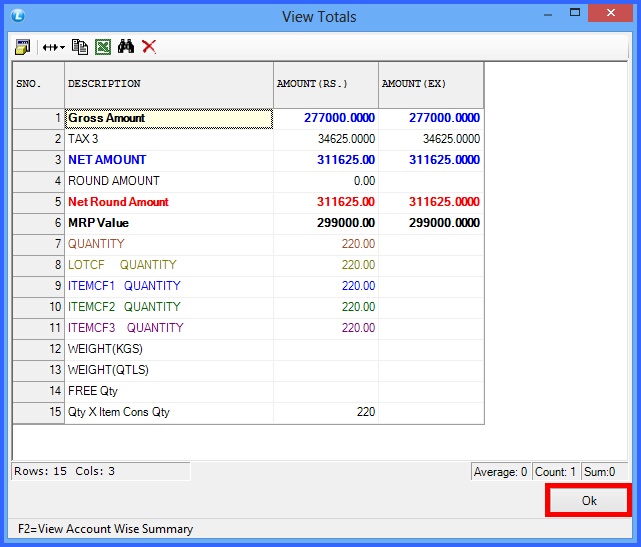
Task: Click ROUND AMOUNT value 0.00
Action: pyautogui.click(x=326, y=181)
